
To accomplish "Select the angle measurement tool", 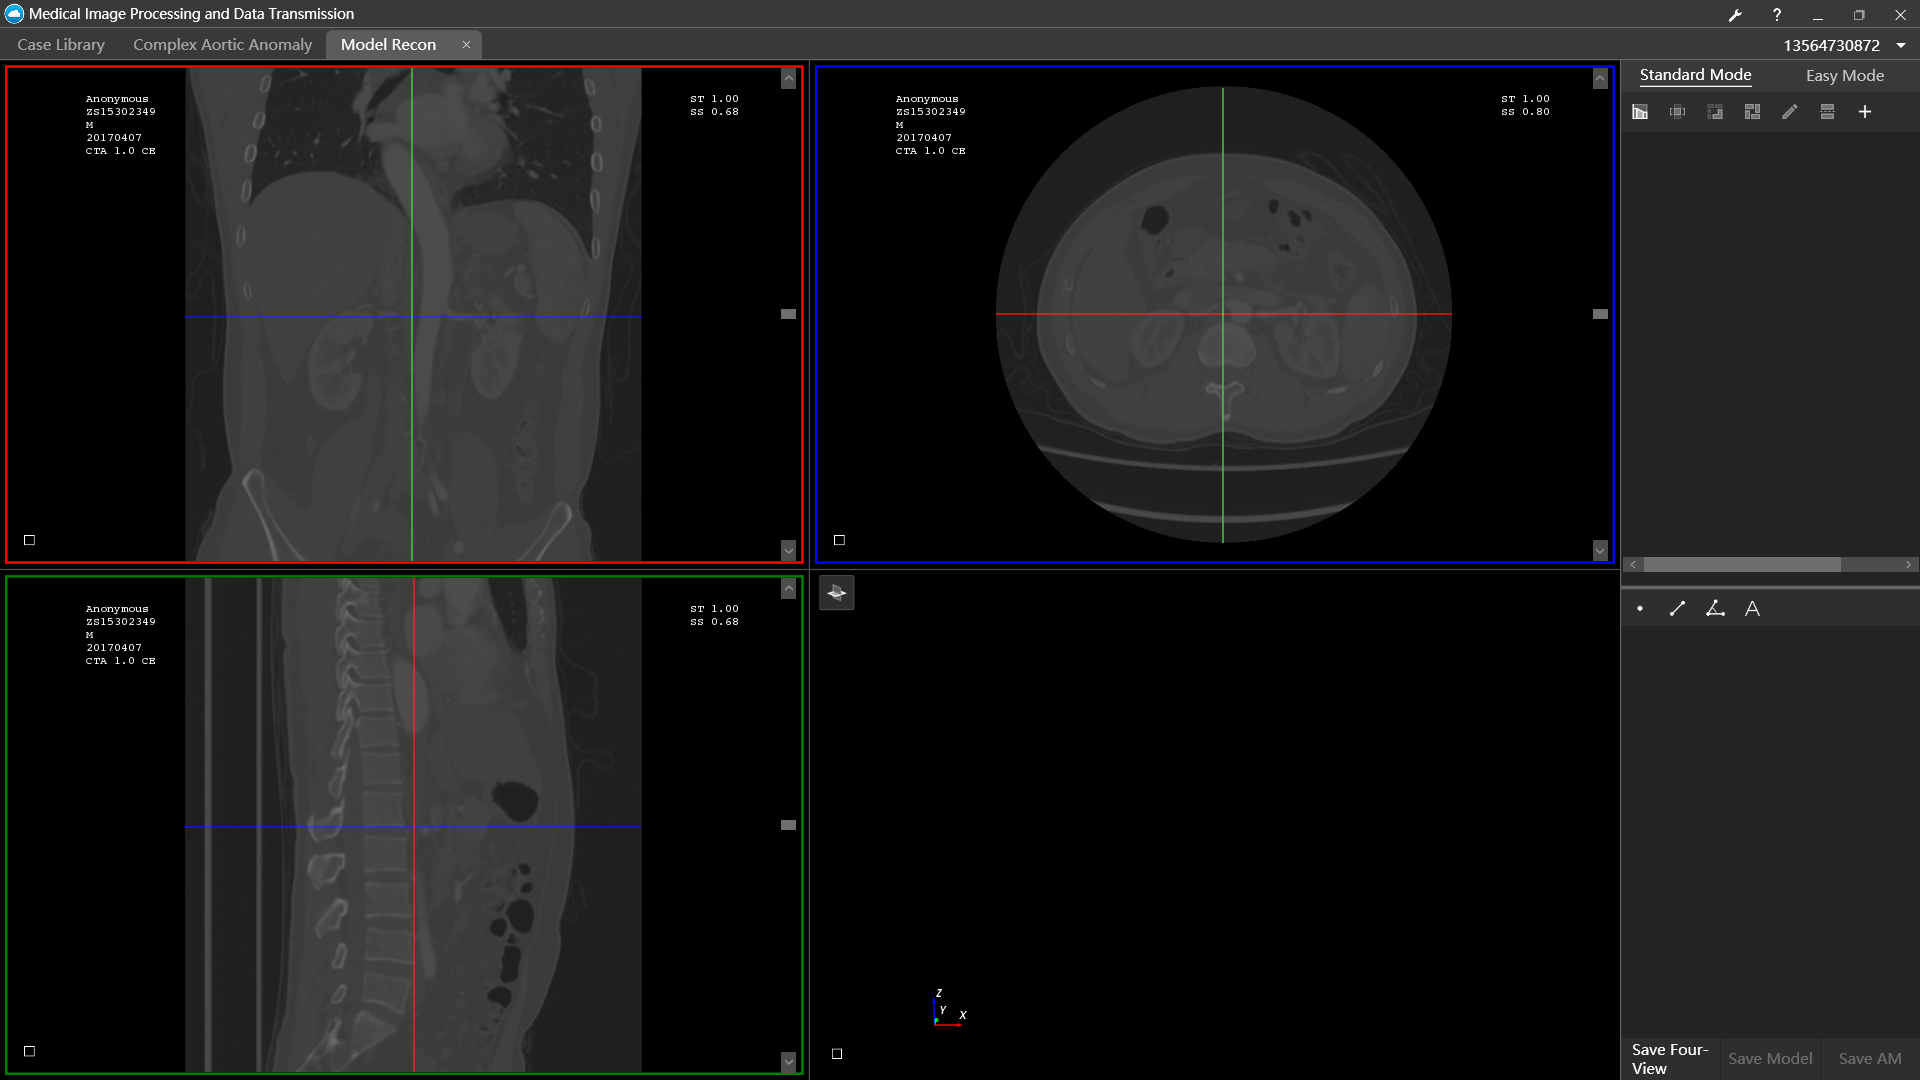I will (x=1715, y=609).
